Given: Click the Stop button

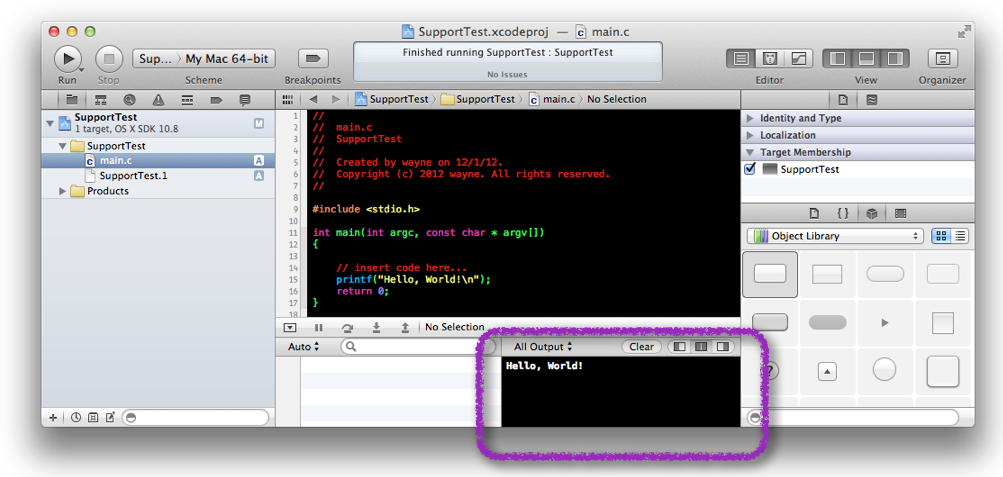Looking at the screenshot, I should 109,59.
